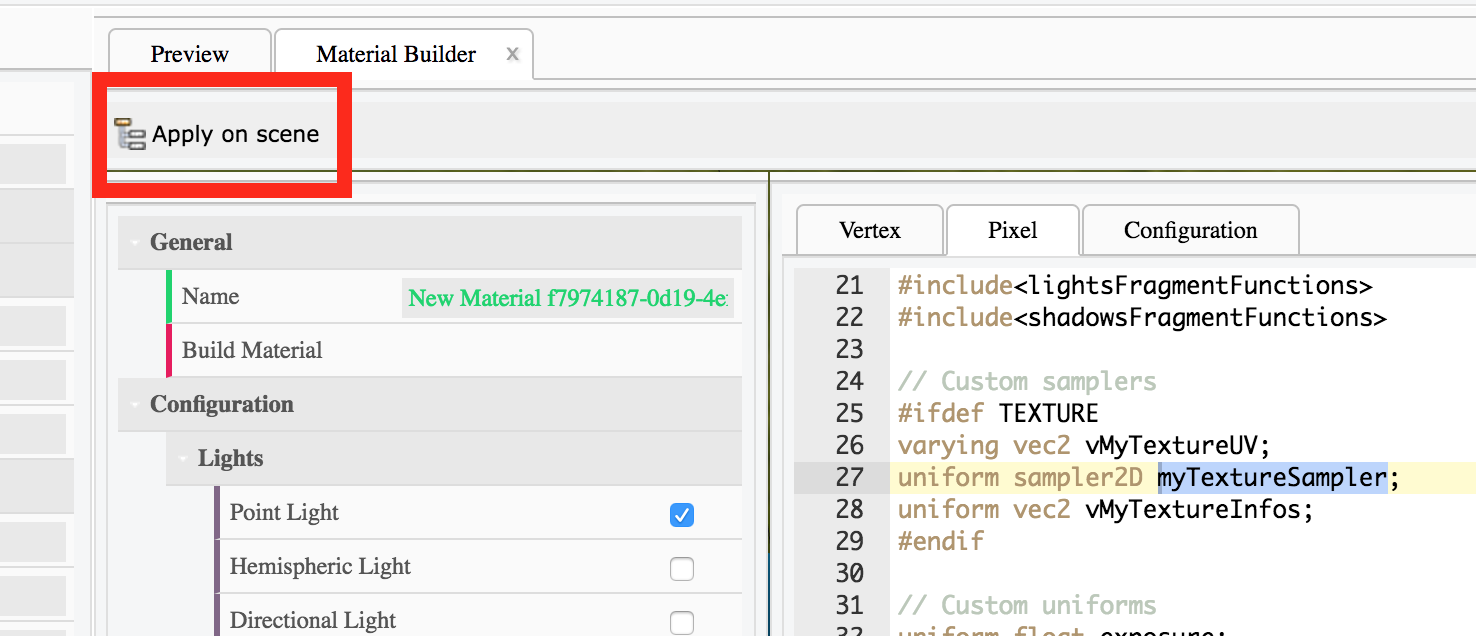Viewport: 1476px width, 636px height.
Task: Collapse the Configuration section arrow
Action: coord(135,405)
